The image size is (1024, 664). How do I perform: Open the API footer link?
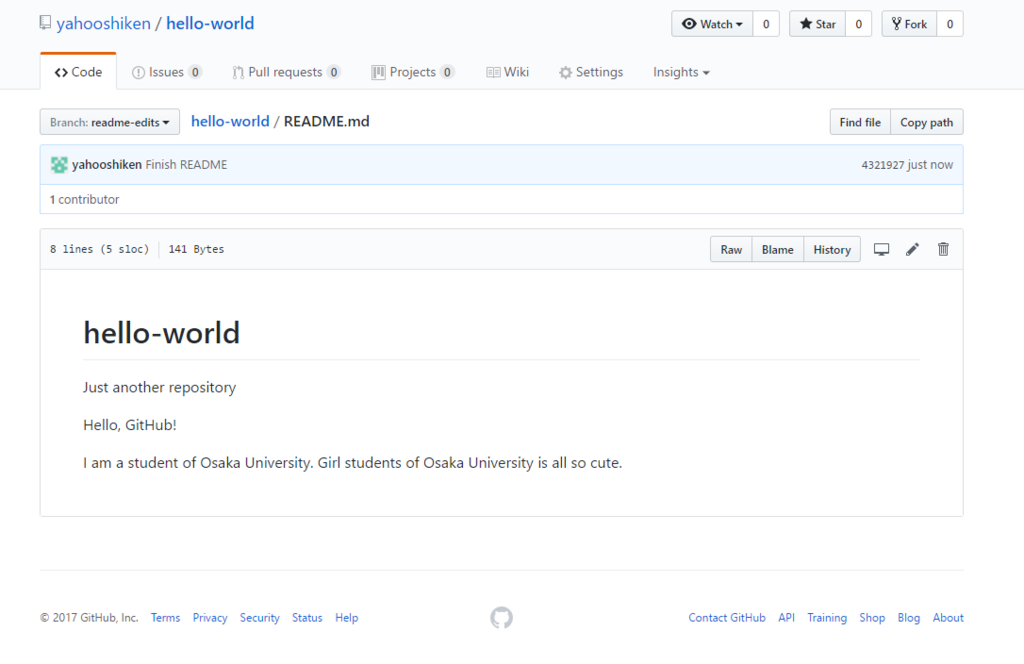click(786, 618)
